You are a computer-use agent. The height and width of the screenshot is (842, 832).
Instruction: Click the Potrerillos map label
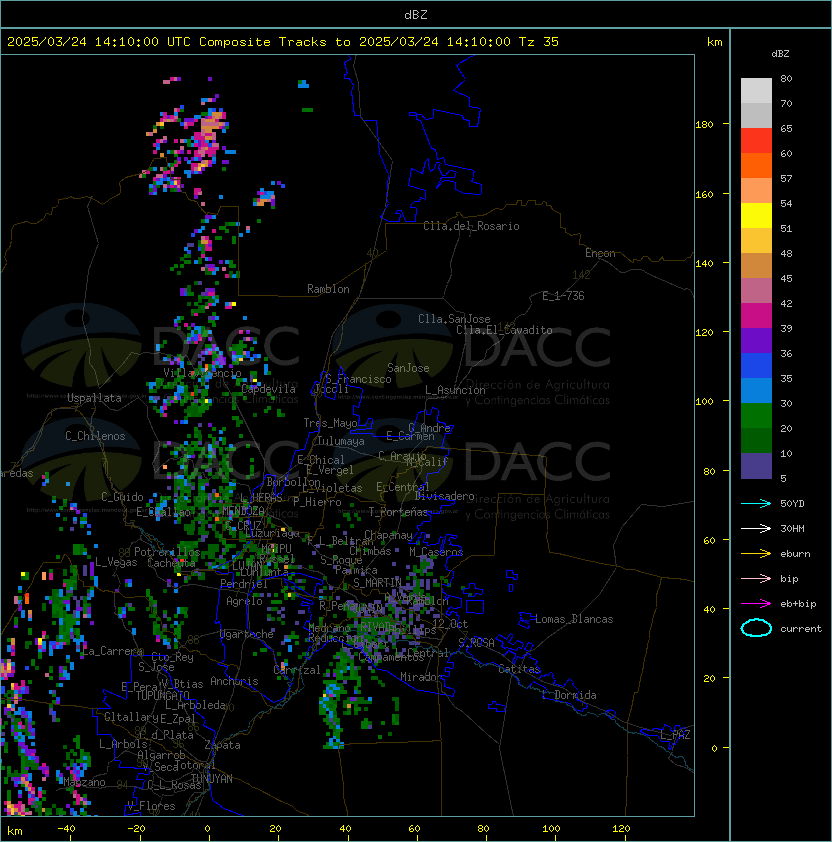(167, 552)
